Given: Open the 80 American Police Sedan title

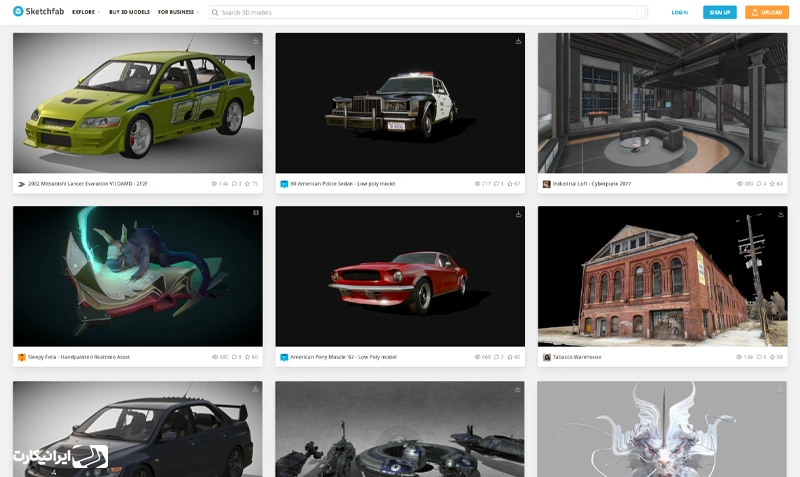Looking at the screenshot, I should (343, 184).
